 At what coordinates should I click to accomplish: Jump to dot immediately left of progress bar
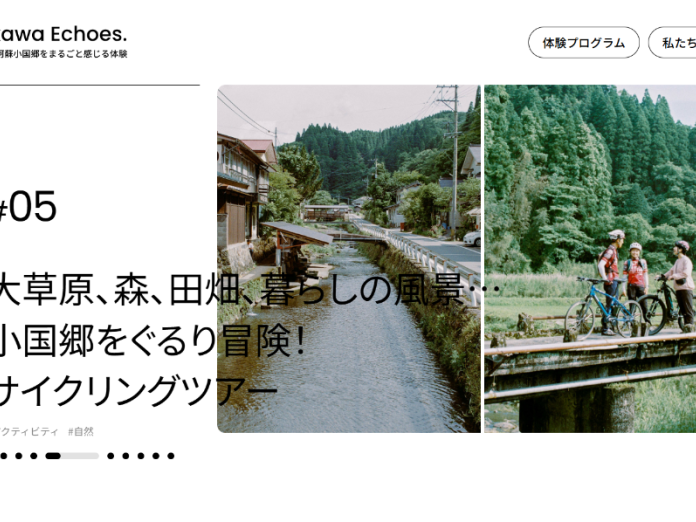point(34,456)
